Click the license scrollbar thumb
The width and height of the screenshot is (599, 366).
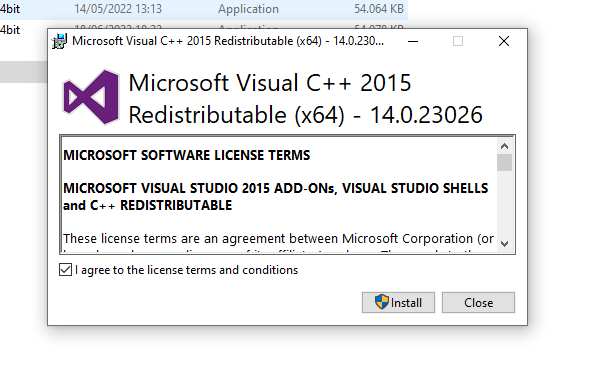[504, 163]
